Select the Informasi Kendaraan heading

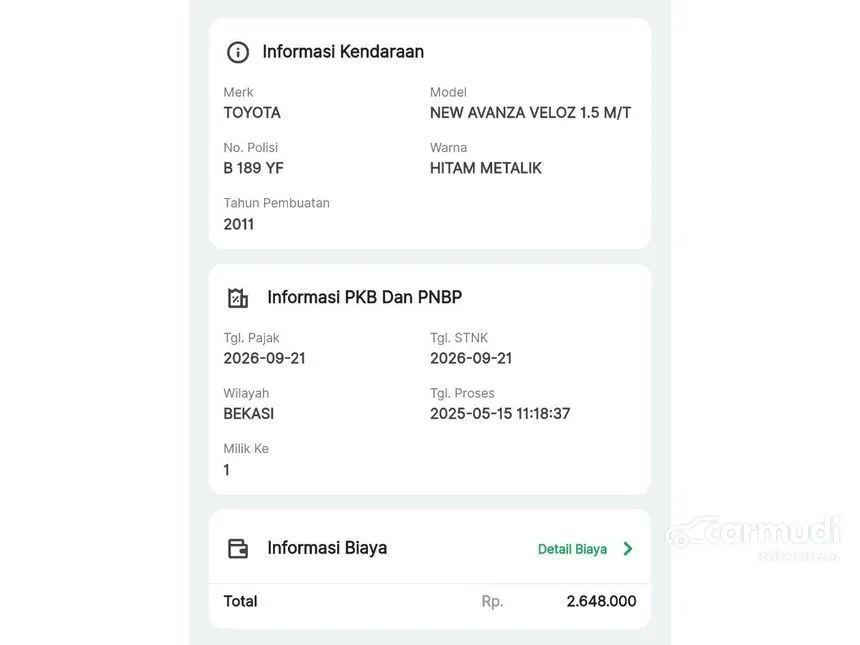click(343, 52)
